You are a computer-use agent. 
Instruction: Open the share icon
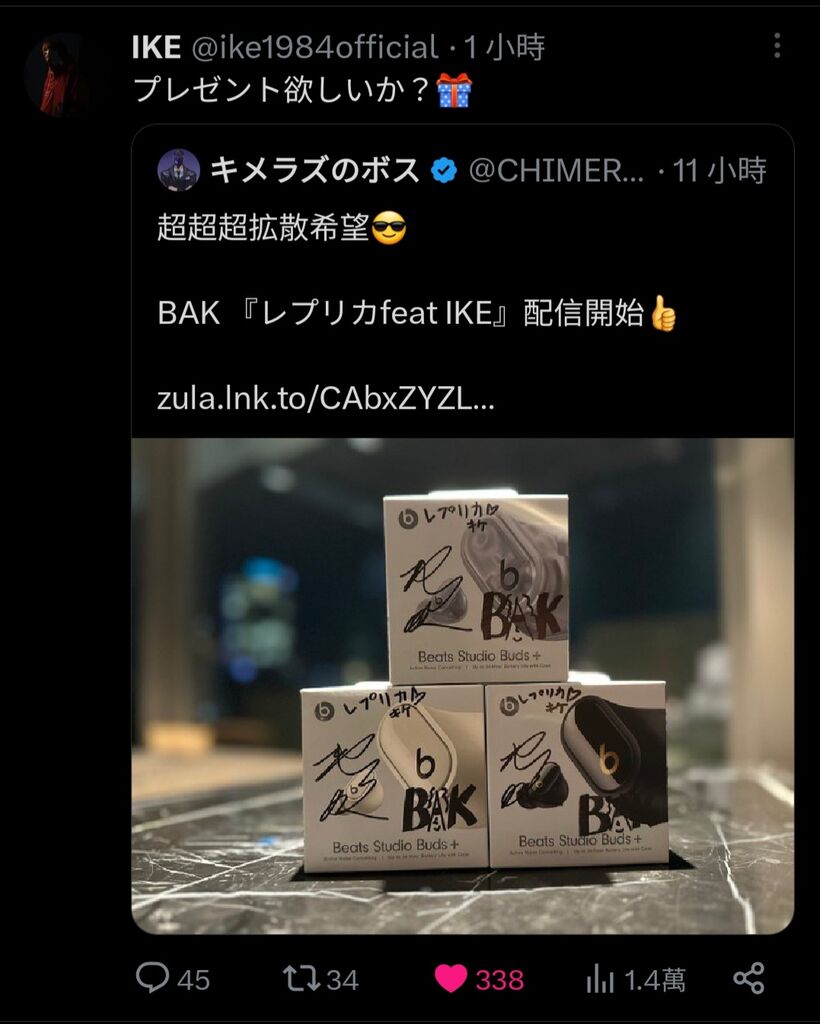(749, 978)
